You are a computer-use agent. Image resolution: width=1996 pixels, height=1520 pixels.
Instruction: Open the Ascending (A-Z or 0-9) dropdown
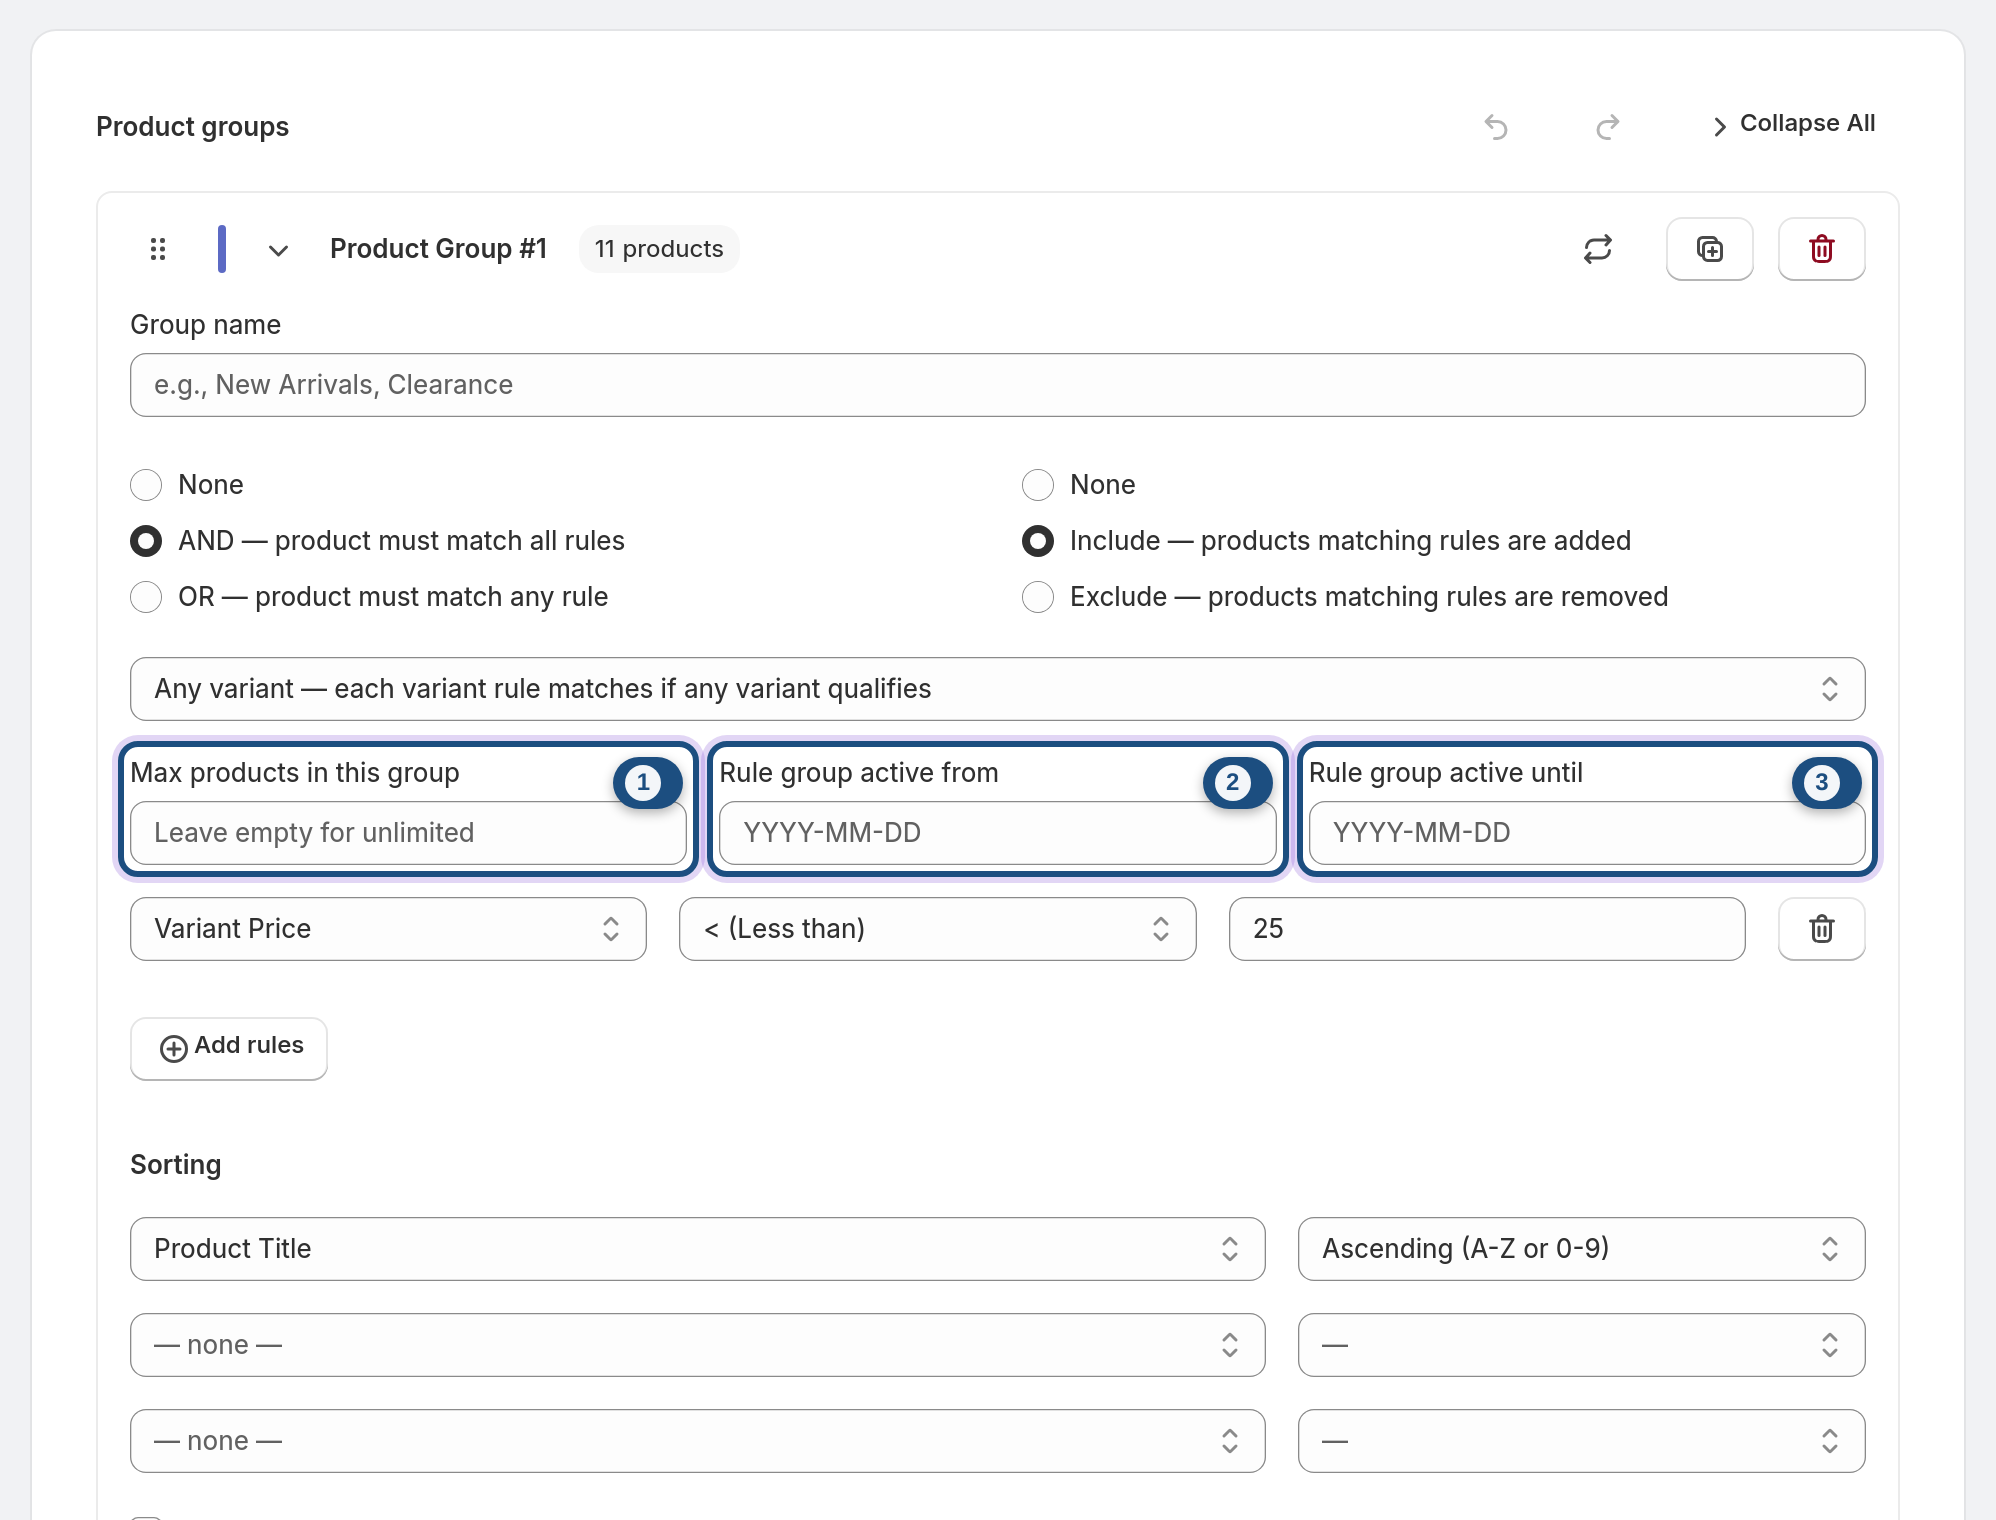[1582, 1249]
